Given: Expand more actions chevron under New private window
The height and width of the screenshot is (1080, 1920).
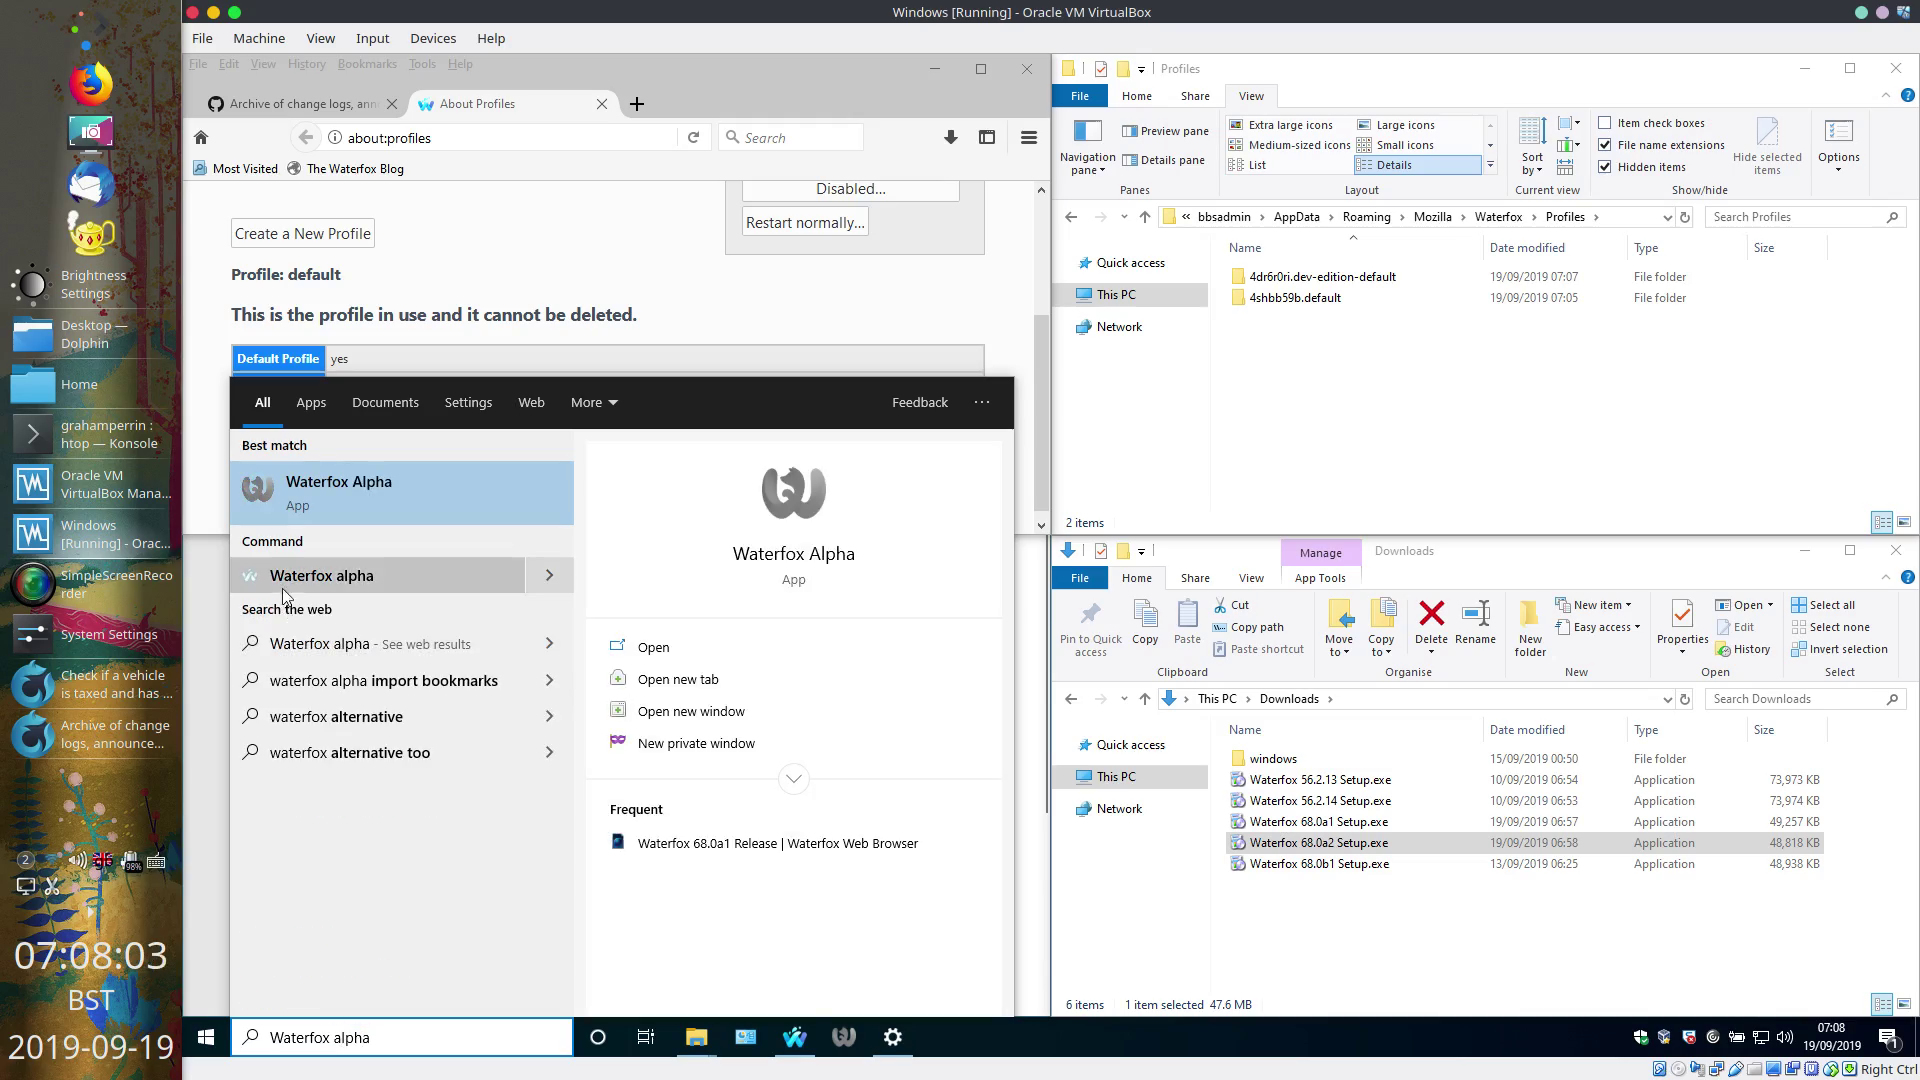Looking at the screenshot, I should [793, 779].
